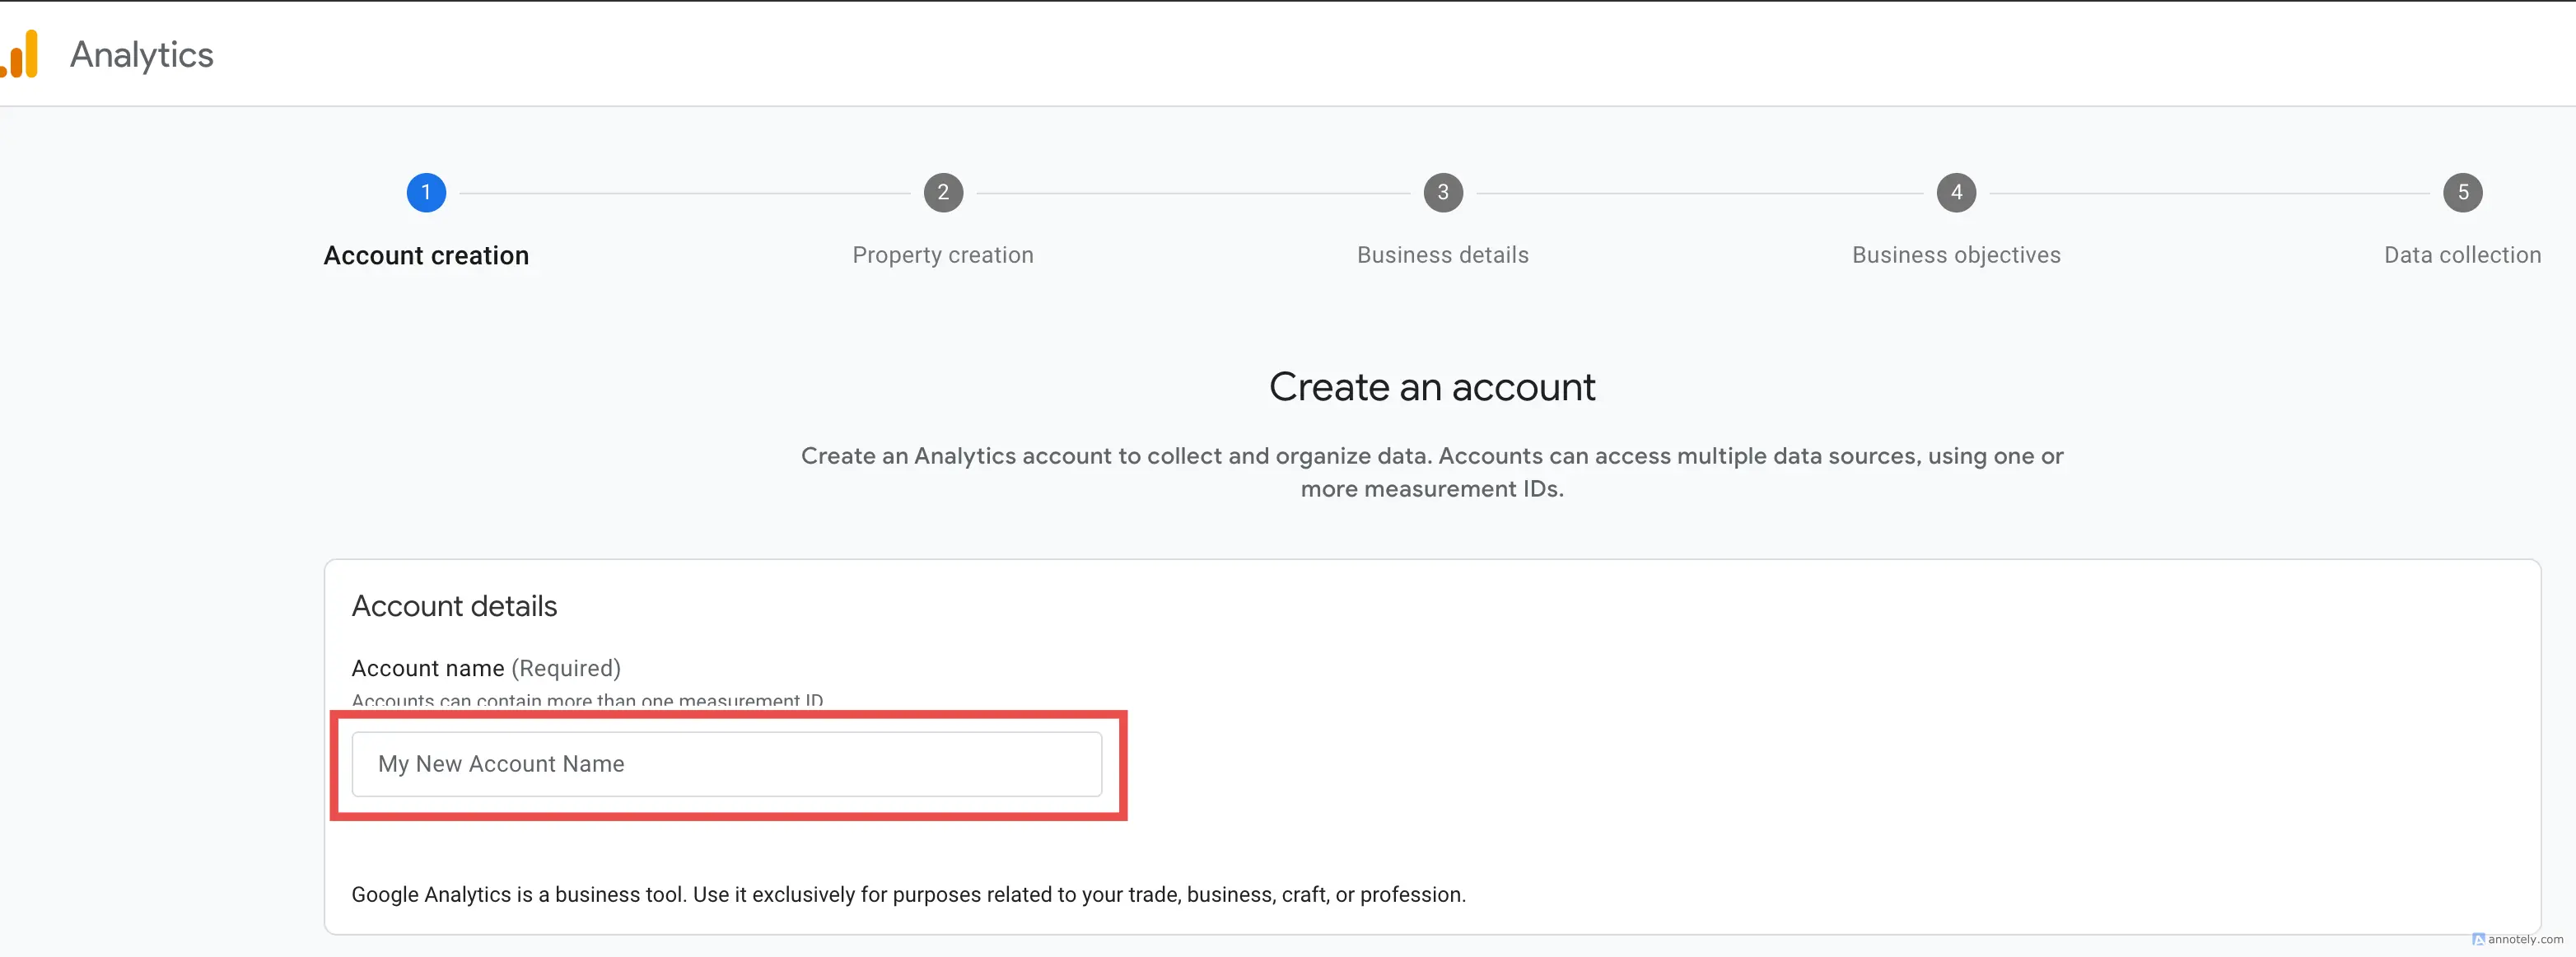Click the Account details section title

pos(454,605)
